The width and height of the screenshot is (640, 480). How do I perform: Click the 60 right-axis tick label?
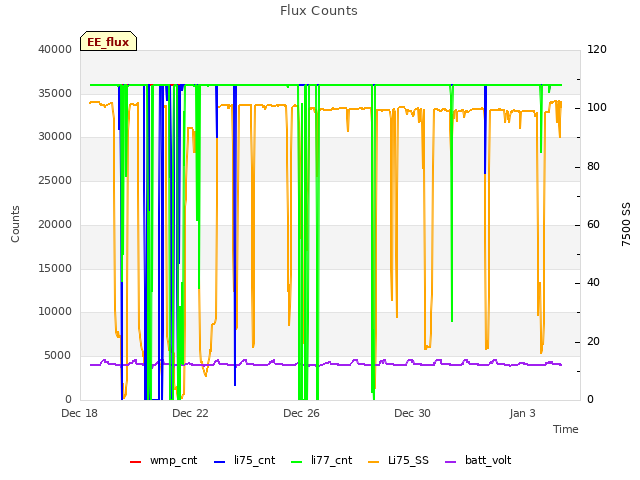point(593,224)
